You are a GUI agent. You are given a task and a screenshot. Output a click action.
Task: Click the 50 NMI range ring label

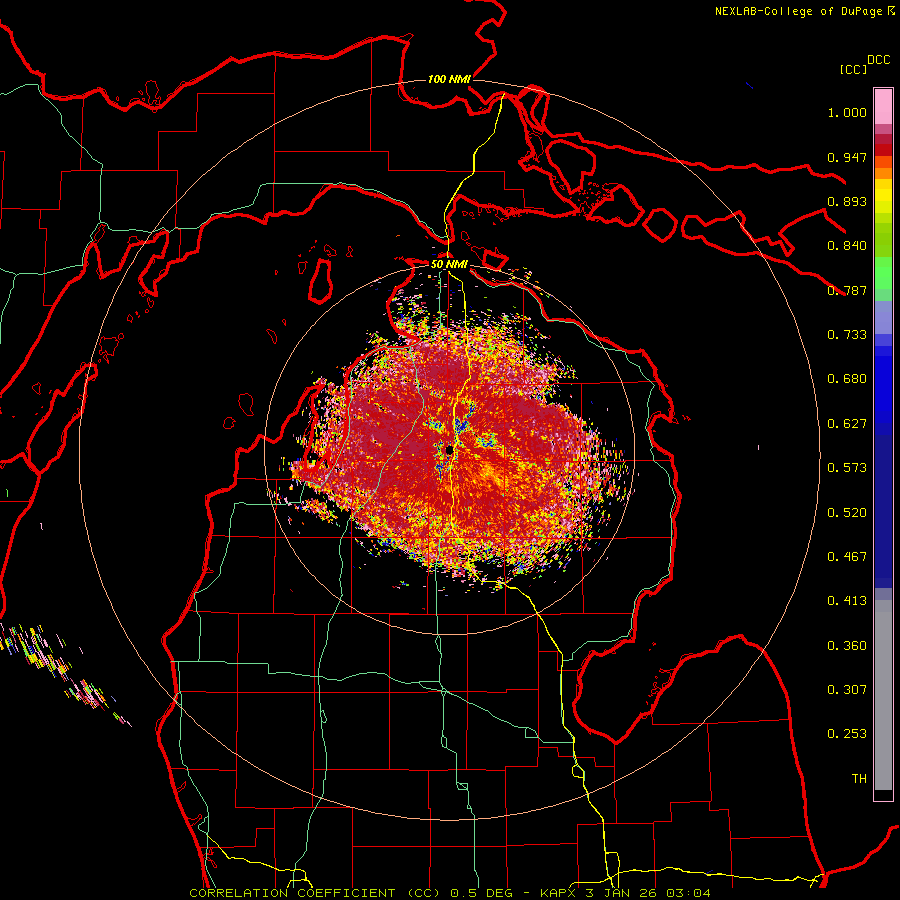[x=449, y=264]
